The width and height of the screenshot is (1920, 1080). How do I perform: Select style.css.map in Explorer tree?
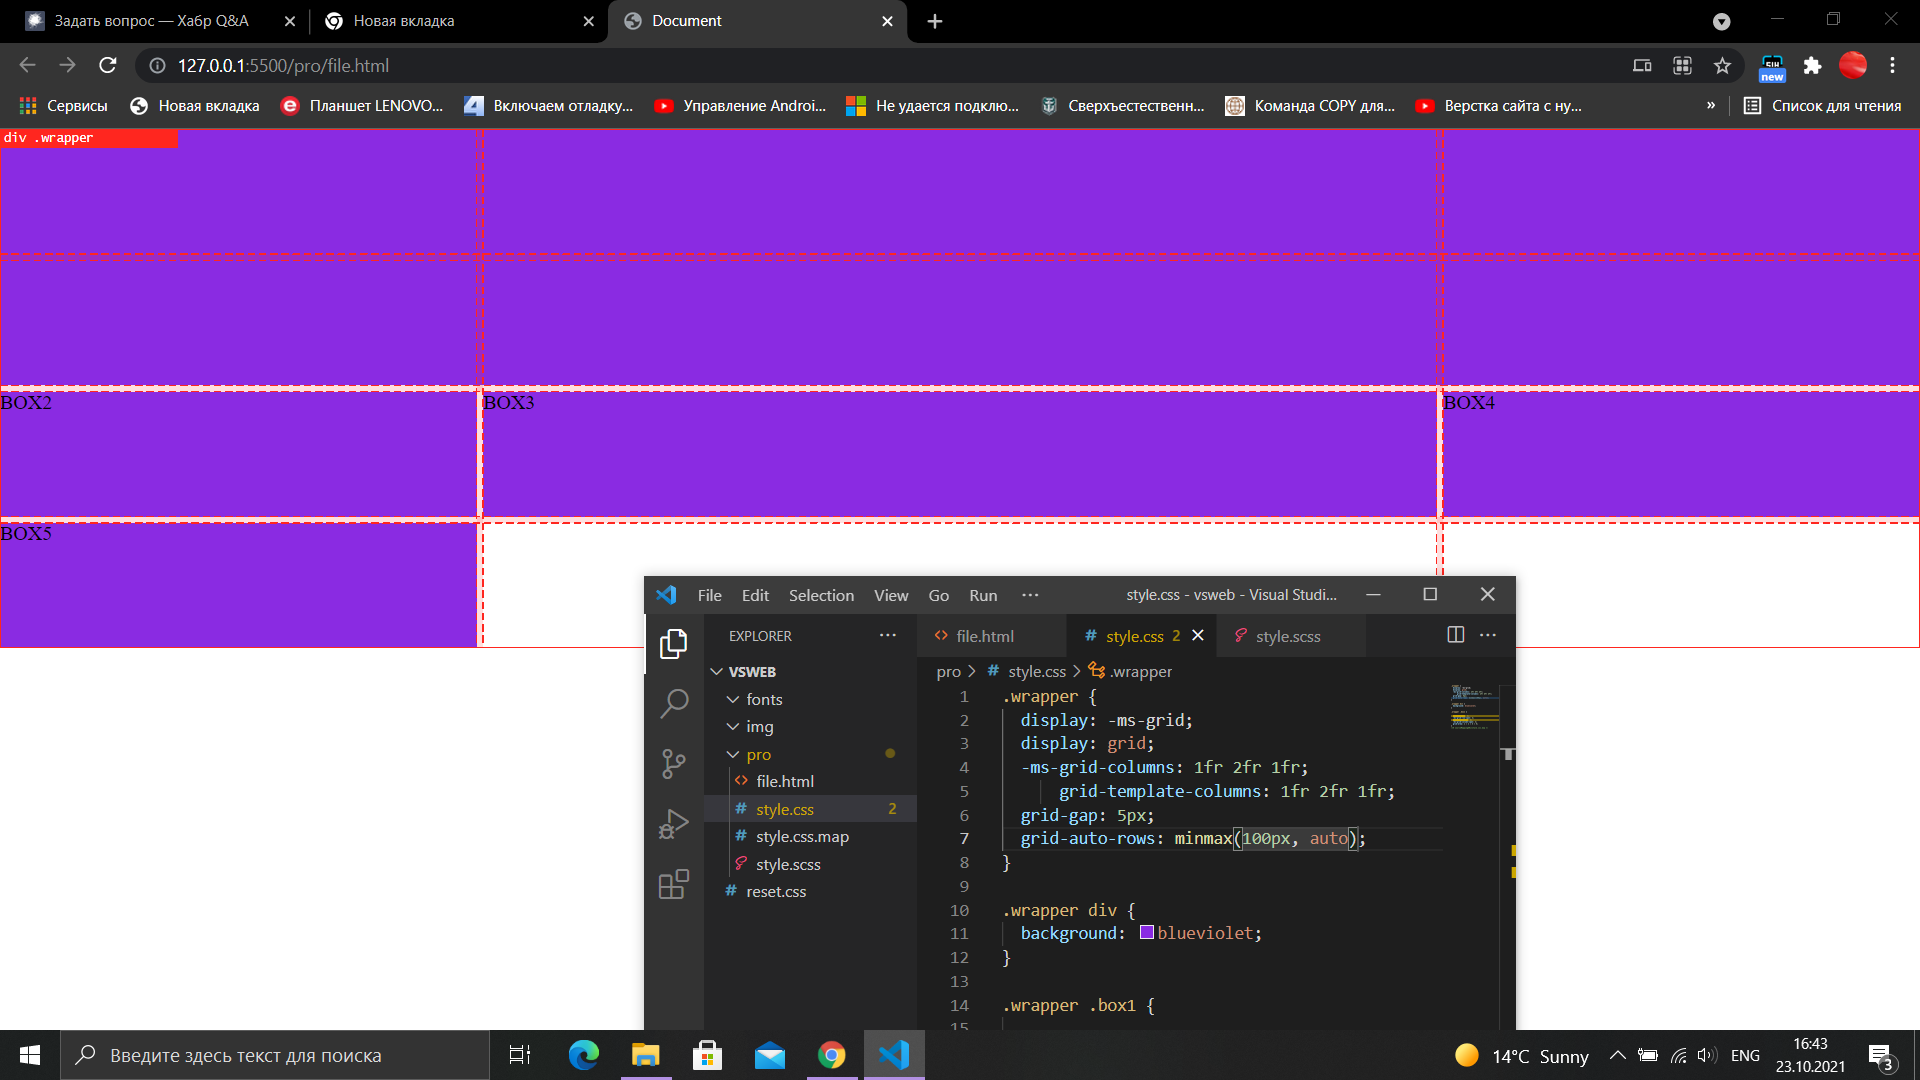point(802,836)
